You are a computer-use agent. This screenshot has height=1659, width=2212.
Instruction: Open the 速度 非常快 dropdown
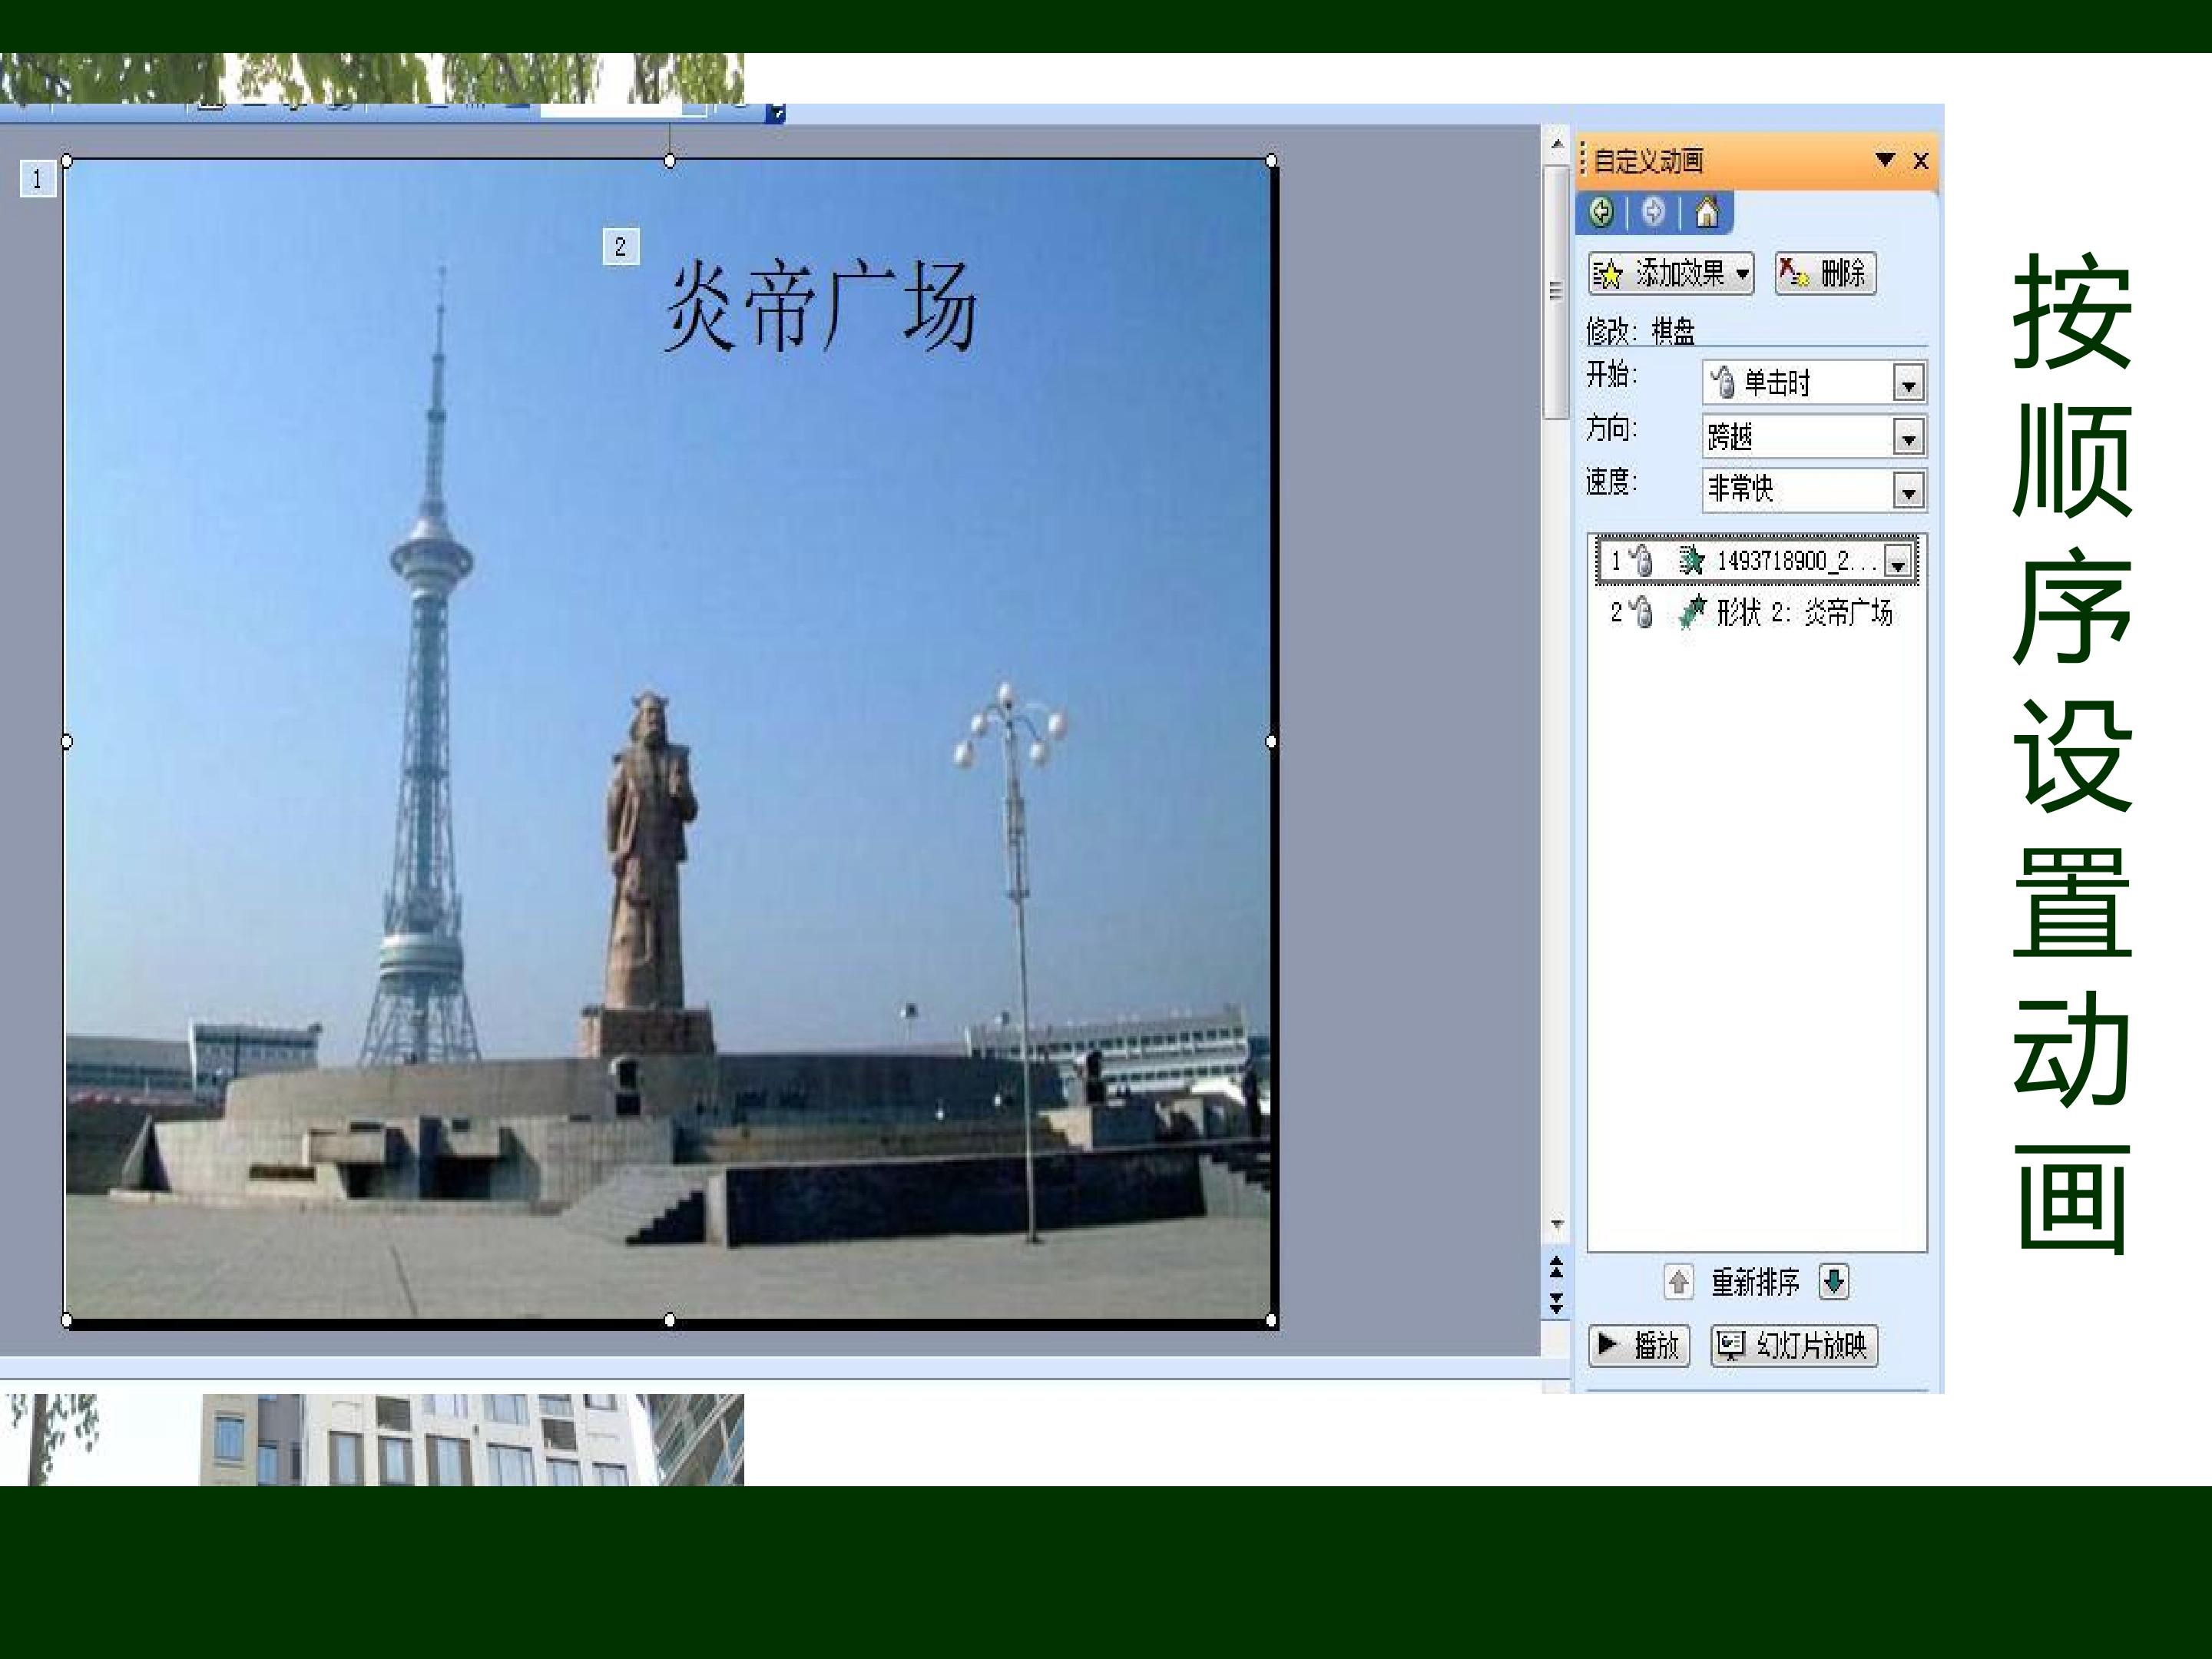point(1908,492)
